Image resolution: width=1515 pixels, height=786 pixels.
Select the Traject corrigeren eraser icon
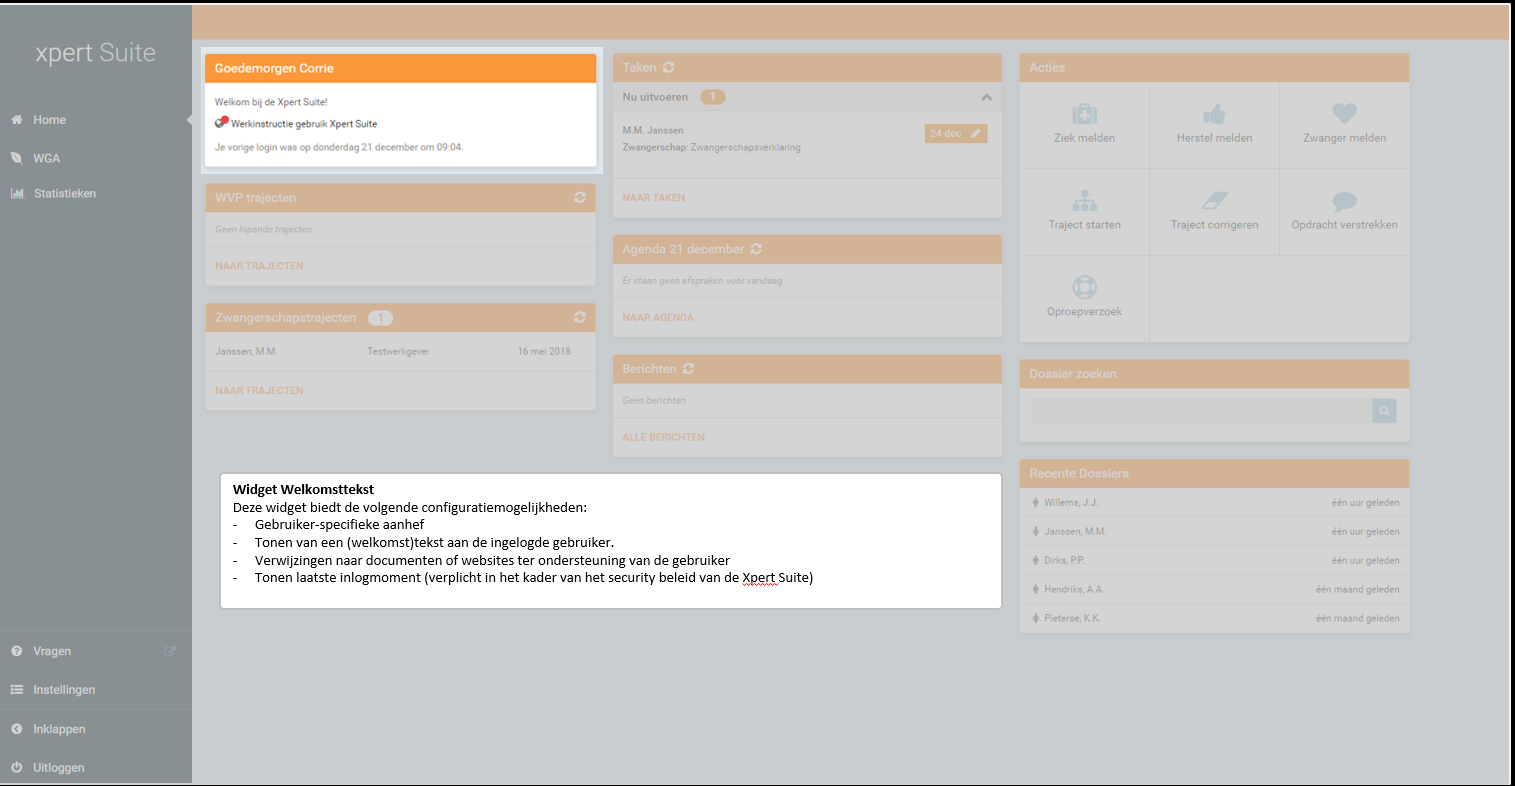pos(1214,201)
